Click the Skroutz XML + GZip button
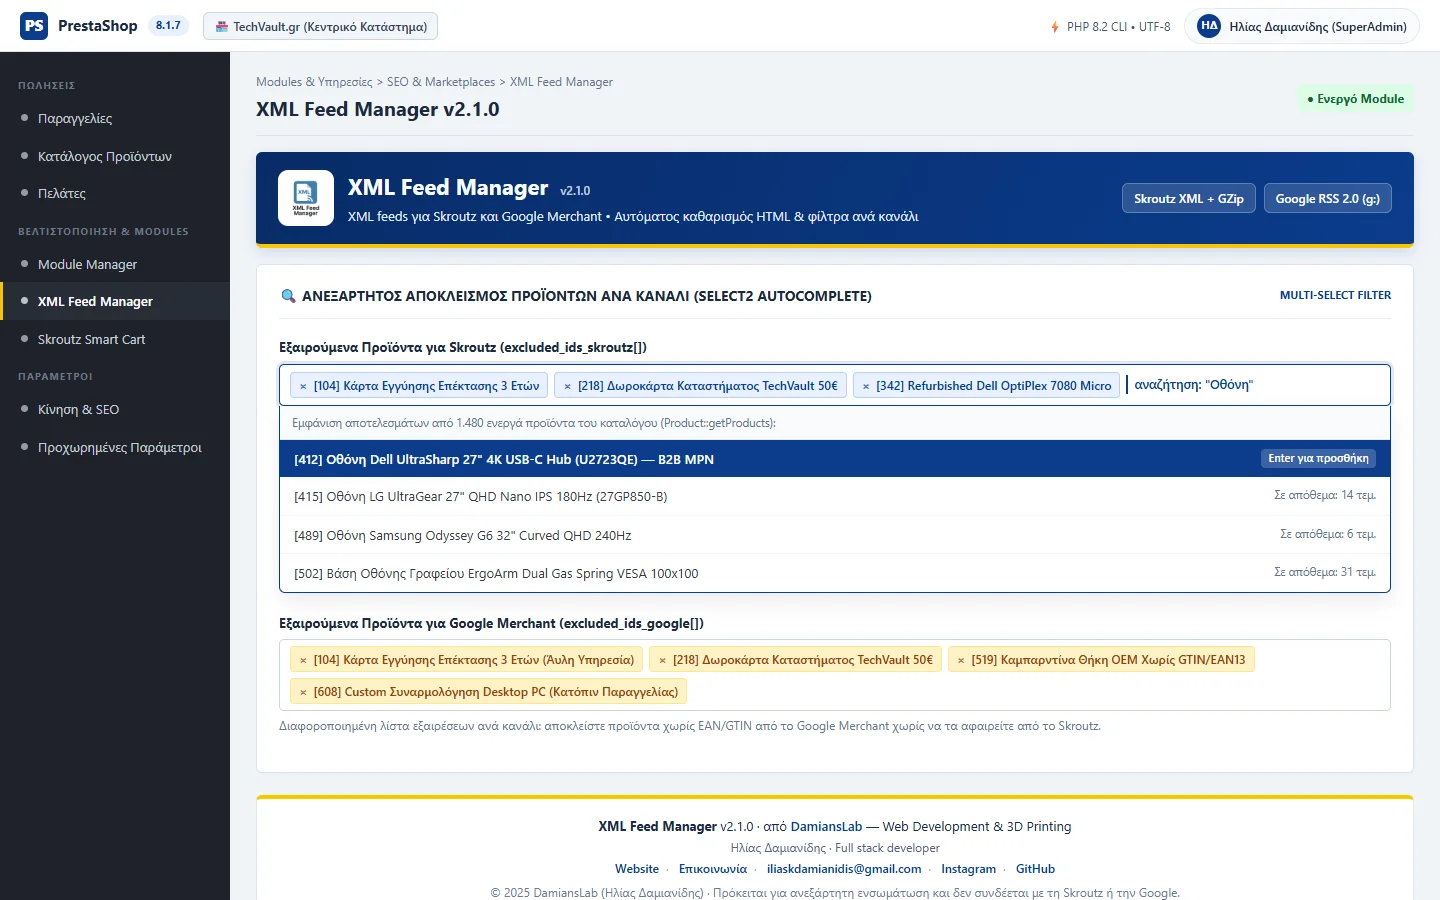The image size is (1440, 900). [x=1188, y=198]
